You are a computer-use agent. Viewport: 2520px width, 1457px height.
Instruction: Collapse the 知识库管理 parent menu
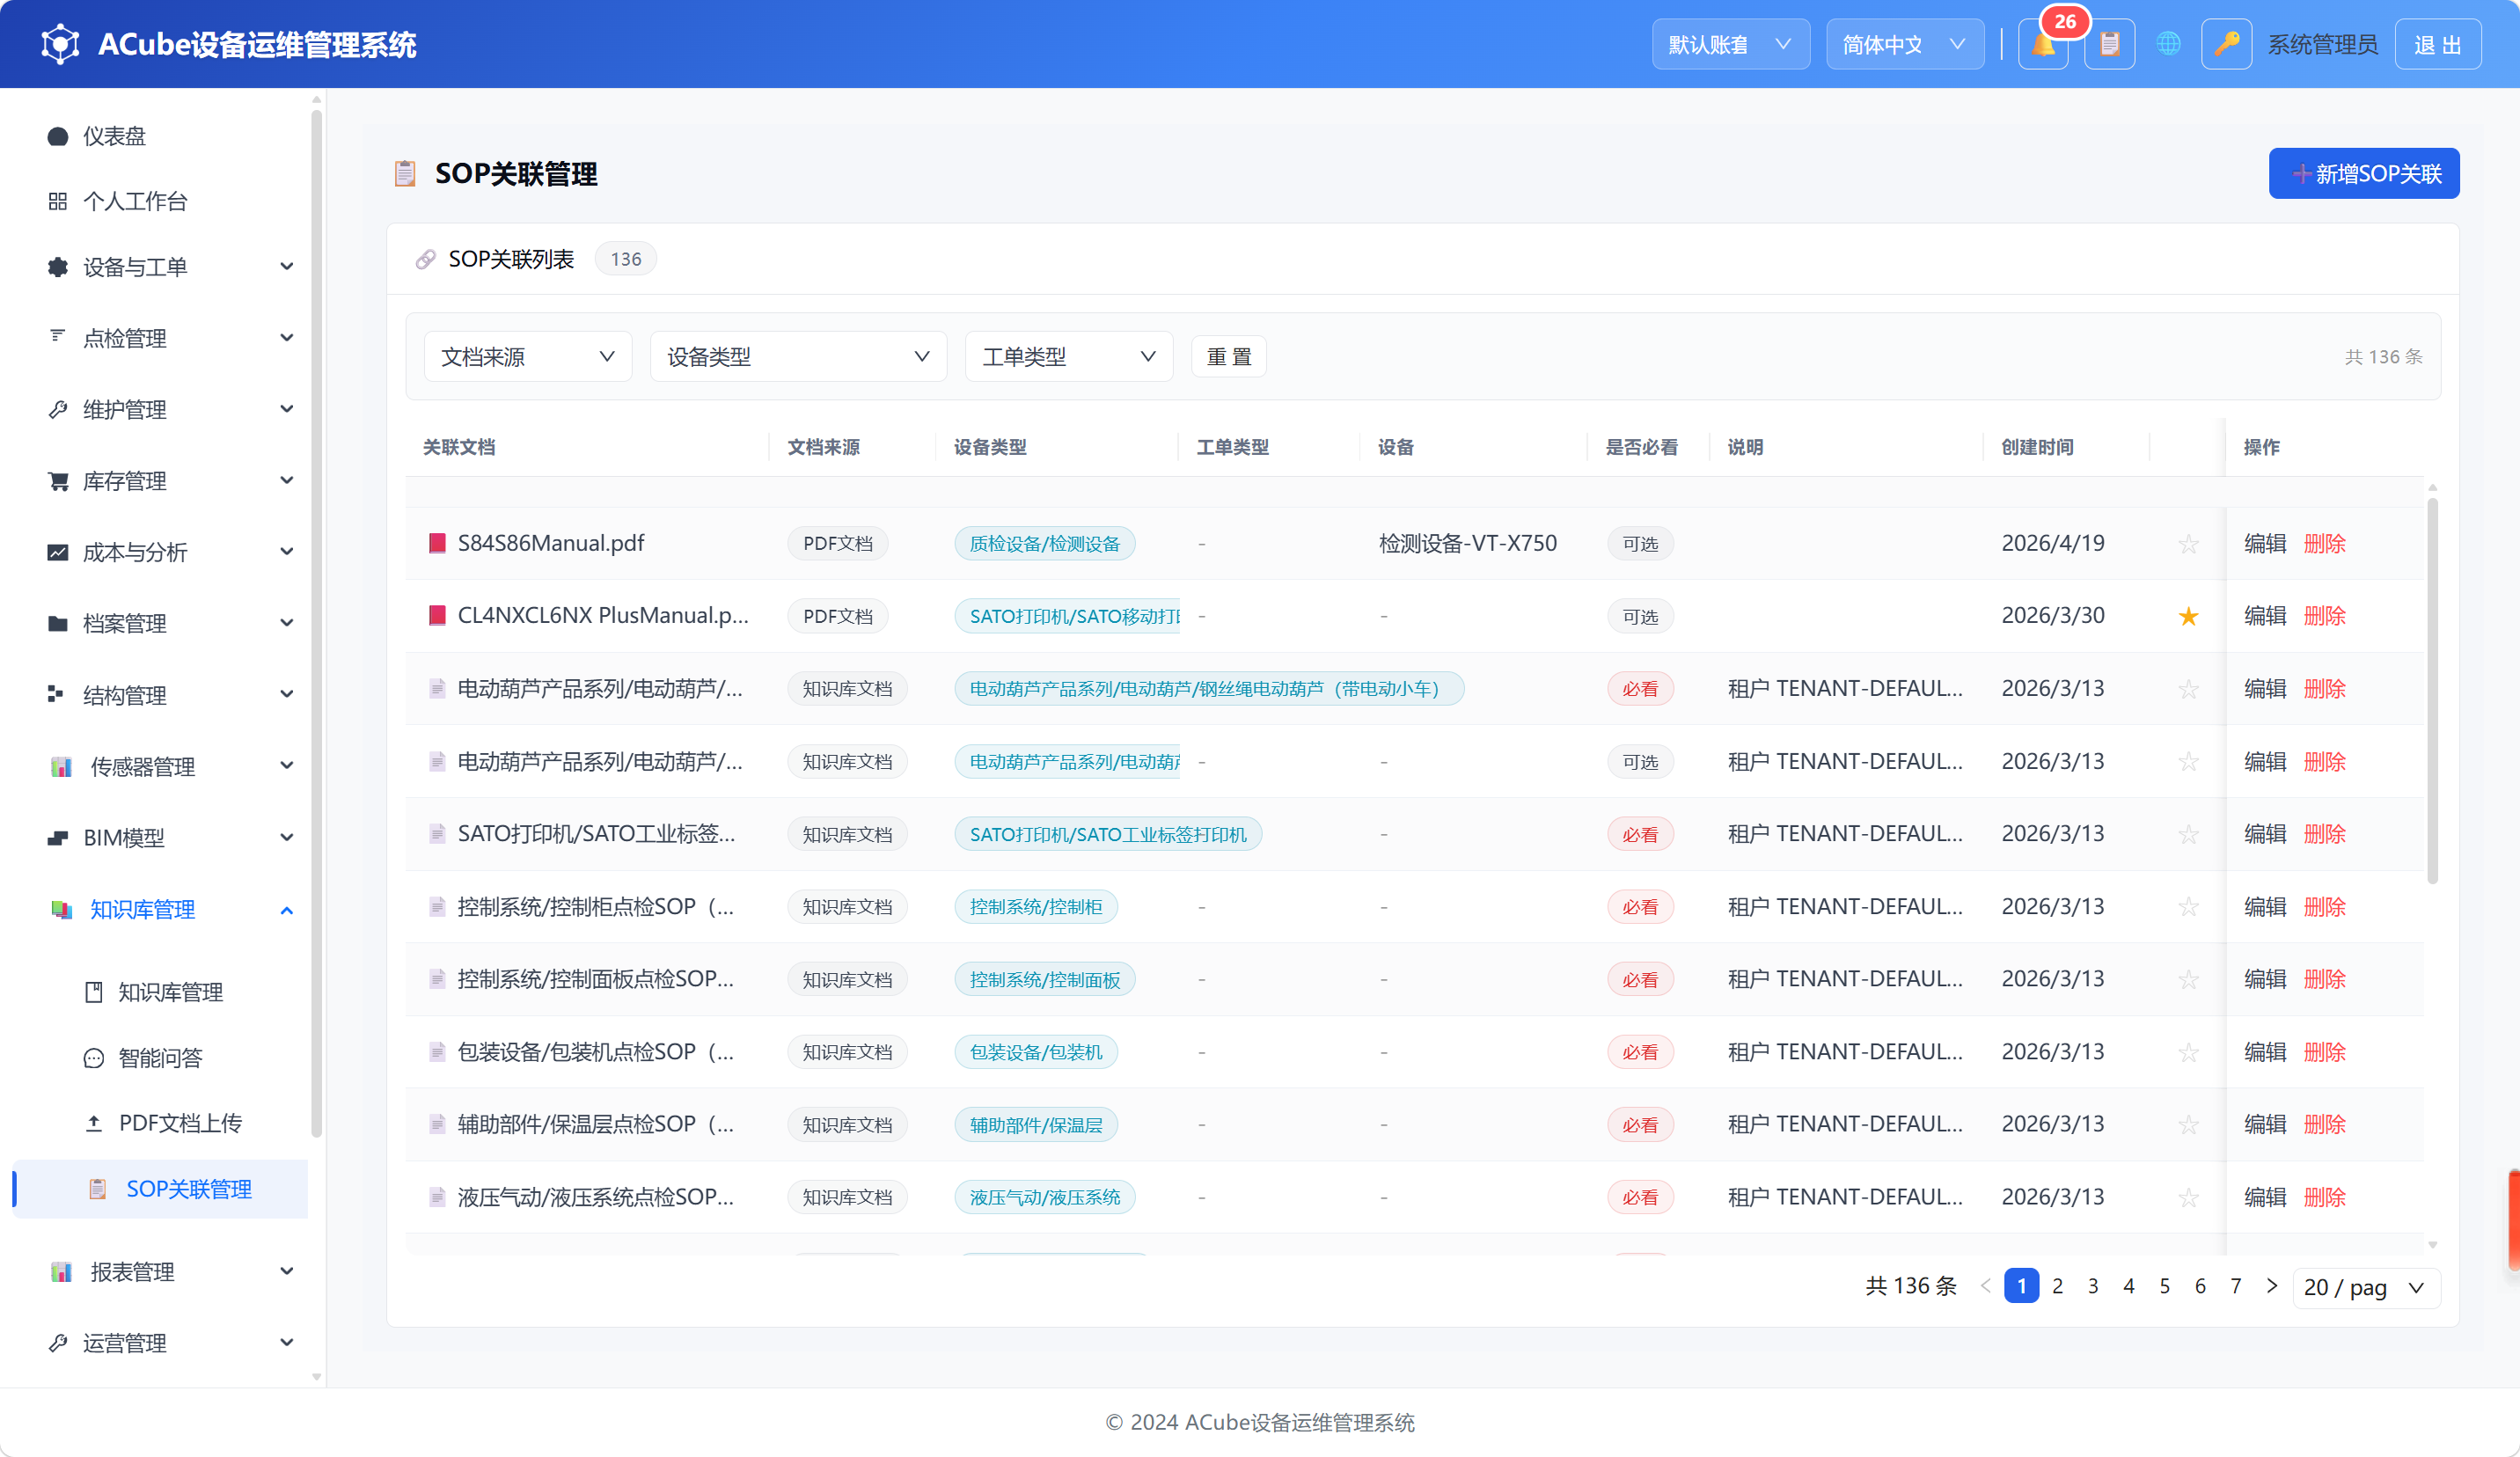click(160, 909)
